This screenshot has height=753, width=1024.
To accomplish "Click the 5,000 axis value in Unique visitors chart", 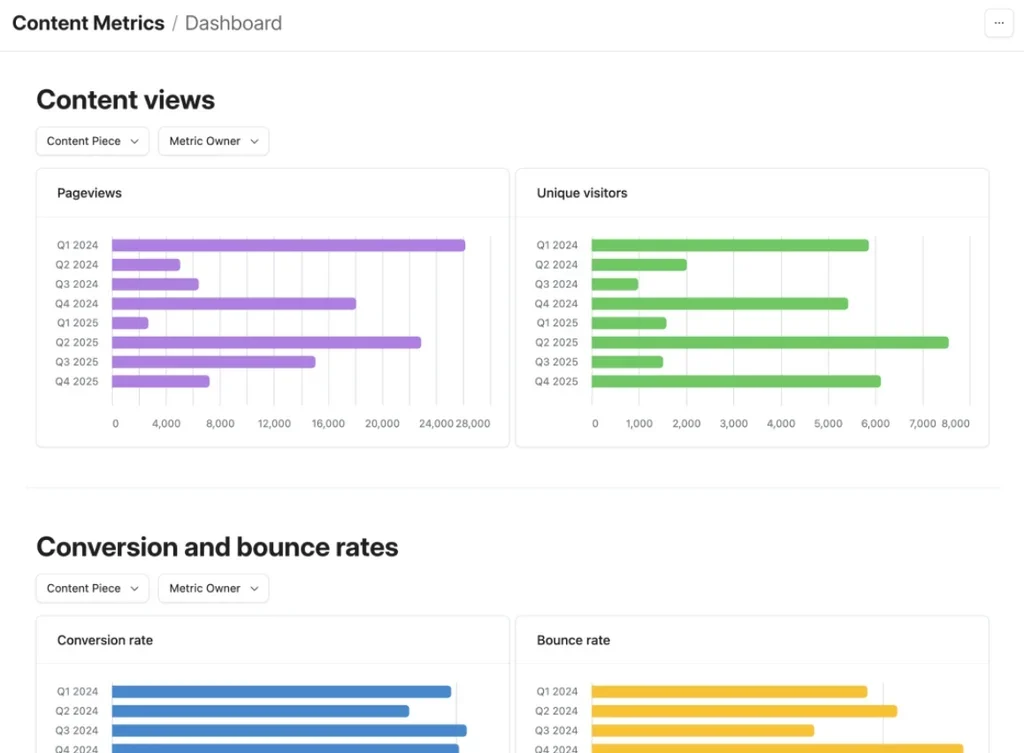I will coord(828,424).
